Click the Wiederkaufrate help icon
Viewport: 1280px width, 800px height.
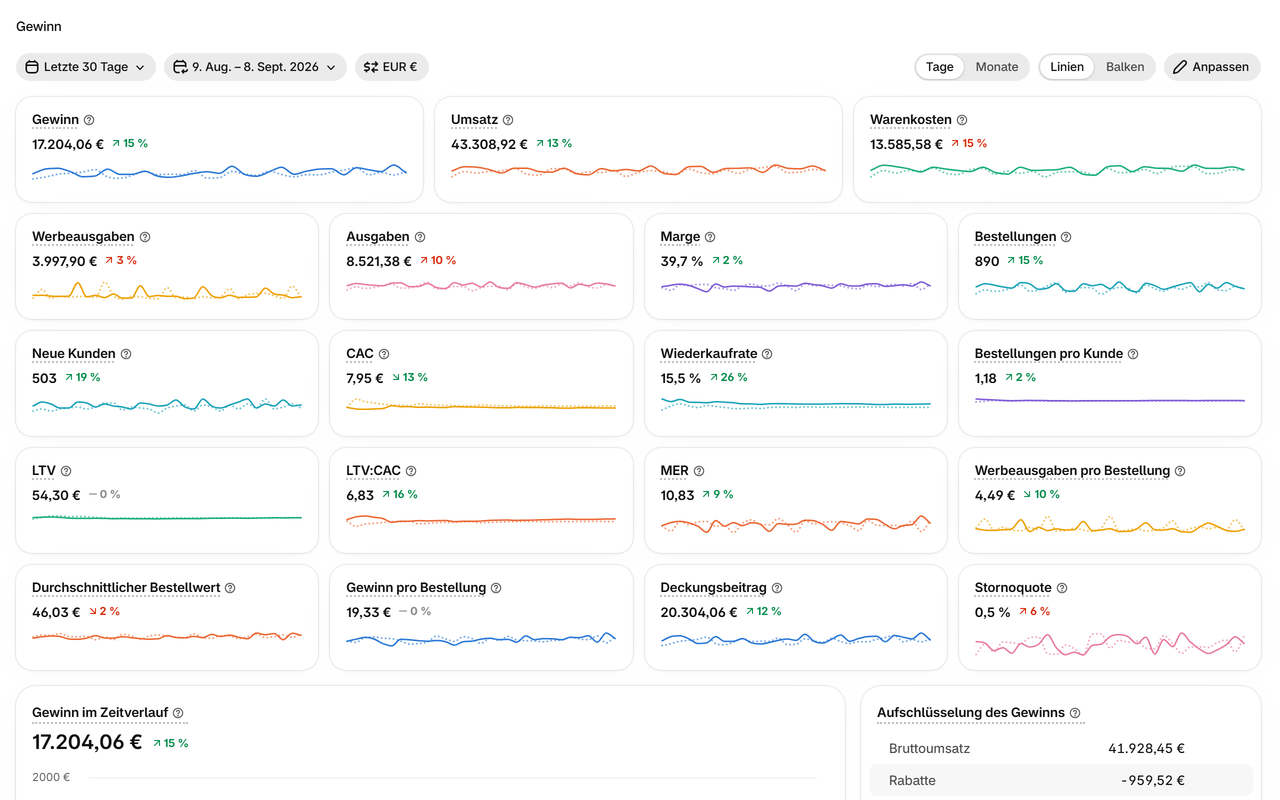(767, 354)
